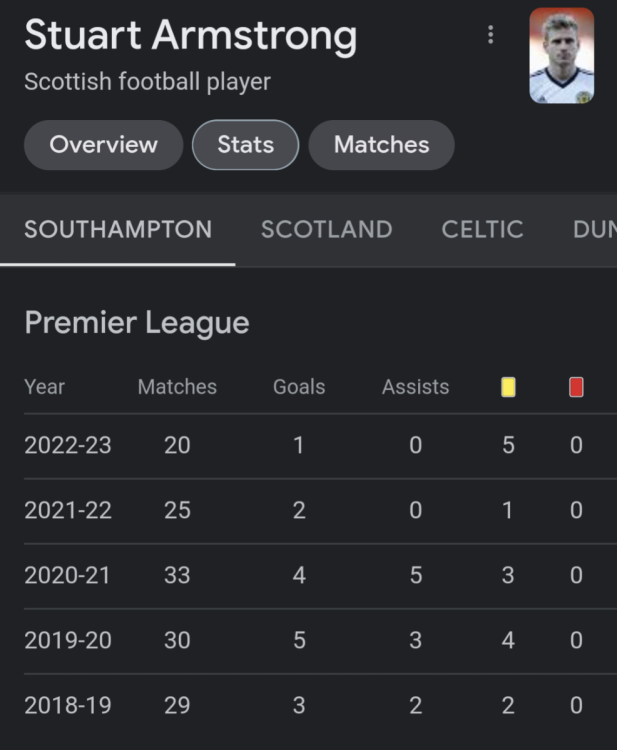Click the Year column header
This screenshot has width=617, height=750.
pyautogui.click(x=44, y=387)
